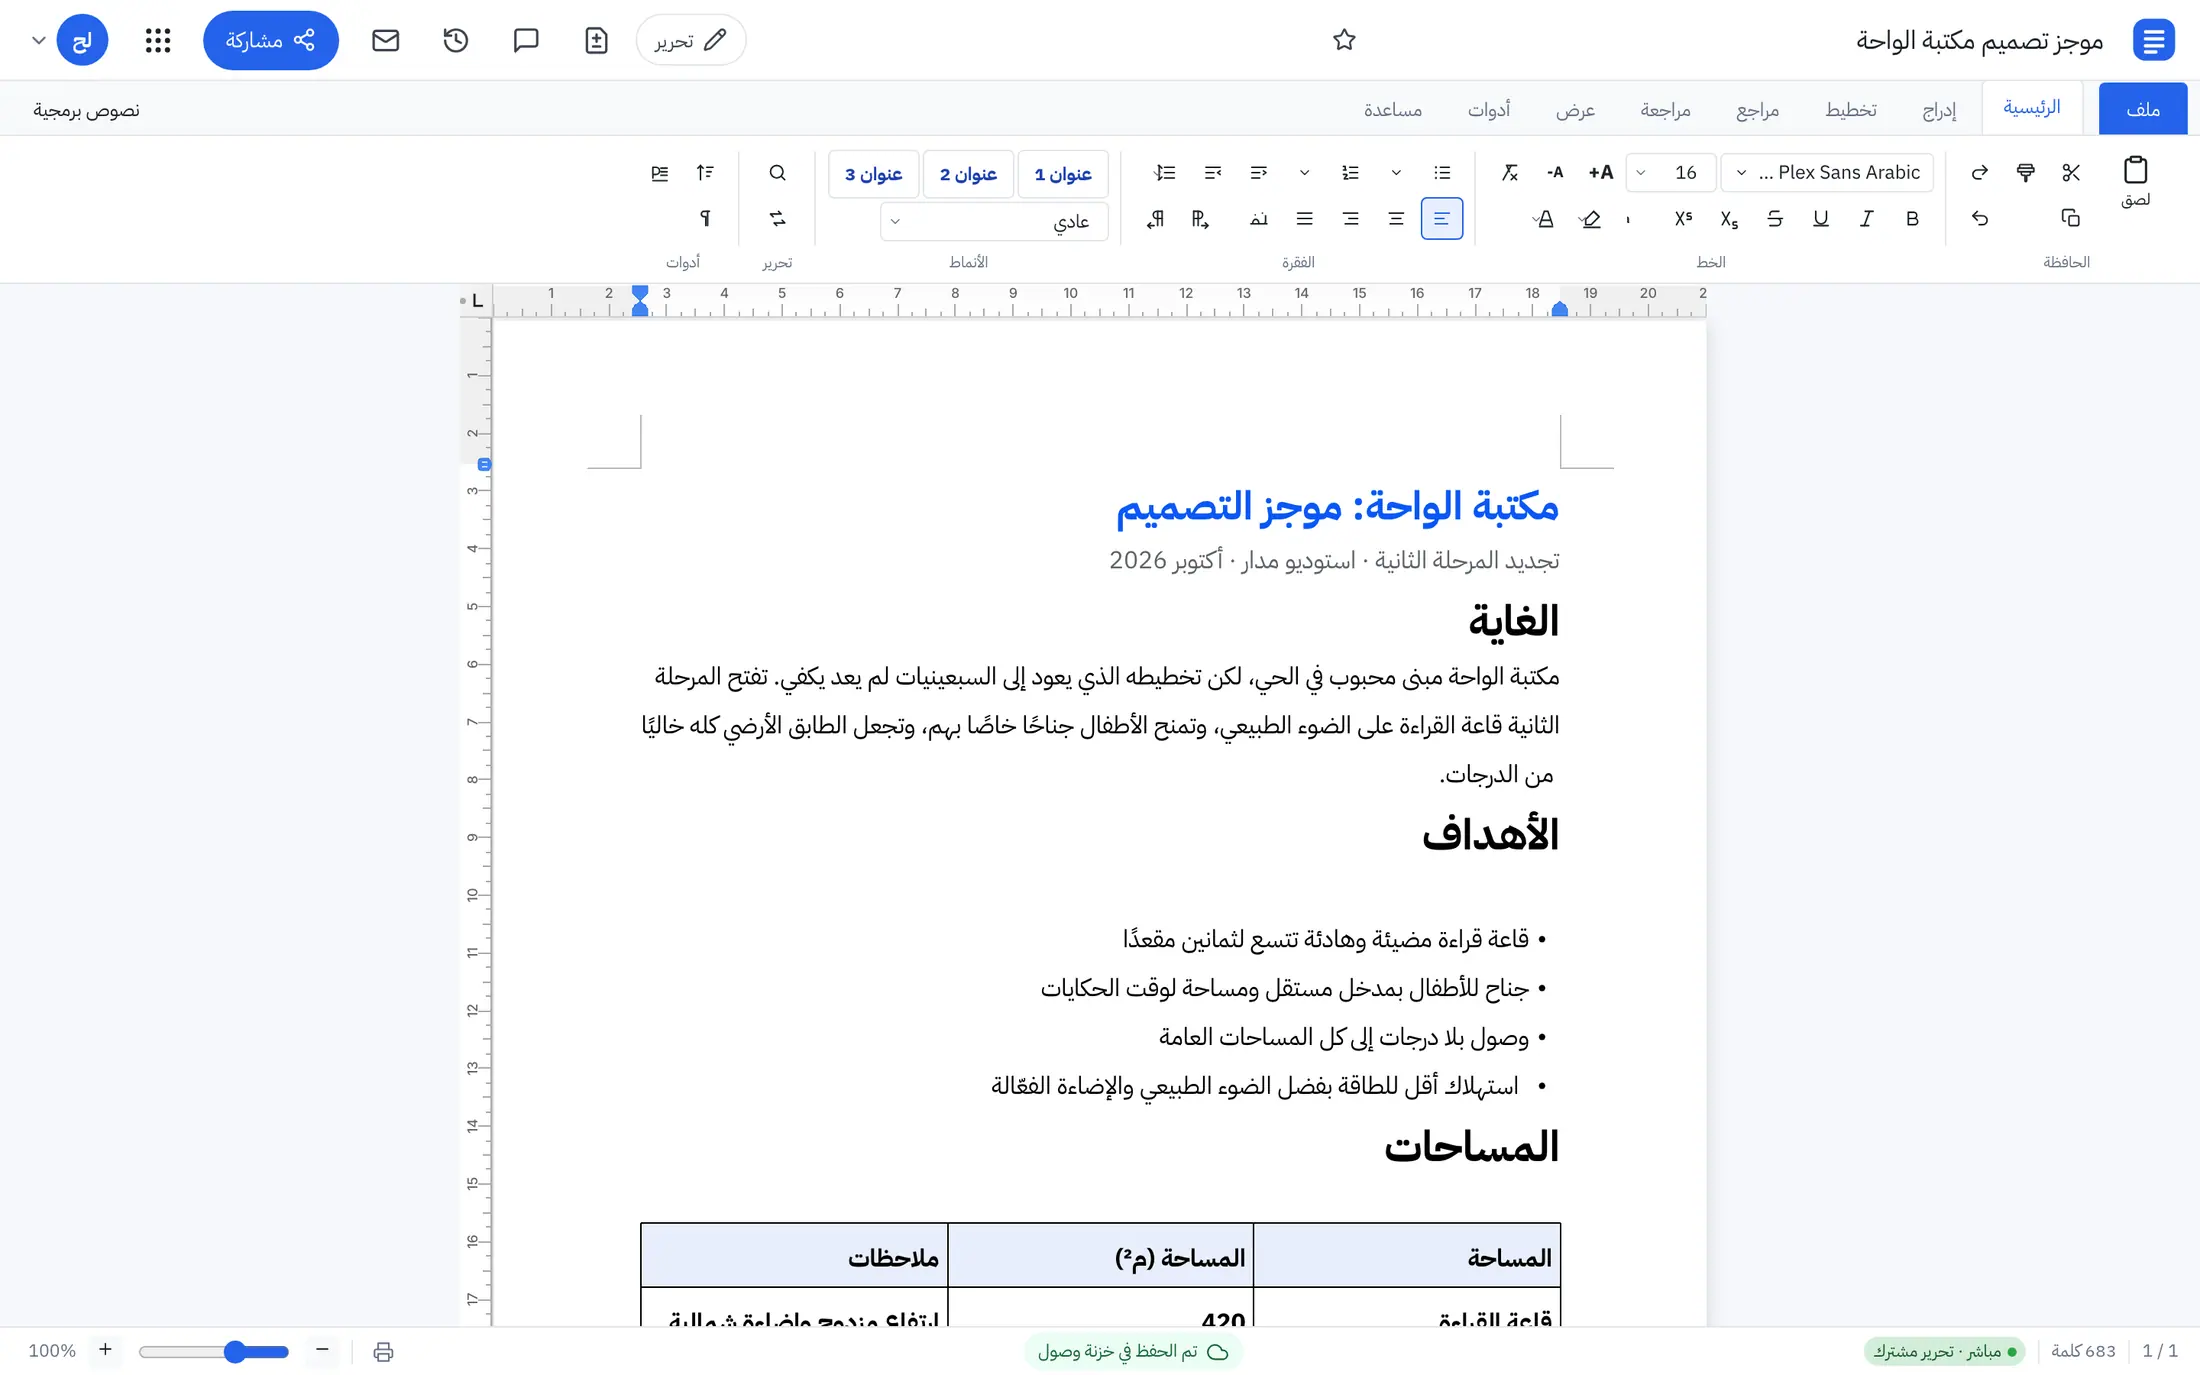This screenshot has height=1375, width=2200.
Task: Toggle strikethrough formatting
Action: (x=1775, y=218)
